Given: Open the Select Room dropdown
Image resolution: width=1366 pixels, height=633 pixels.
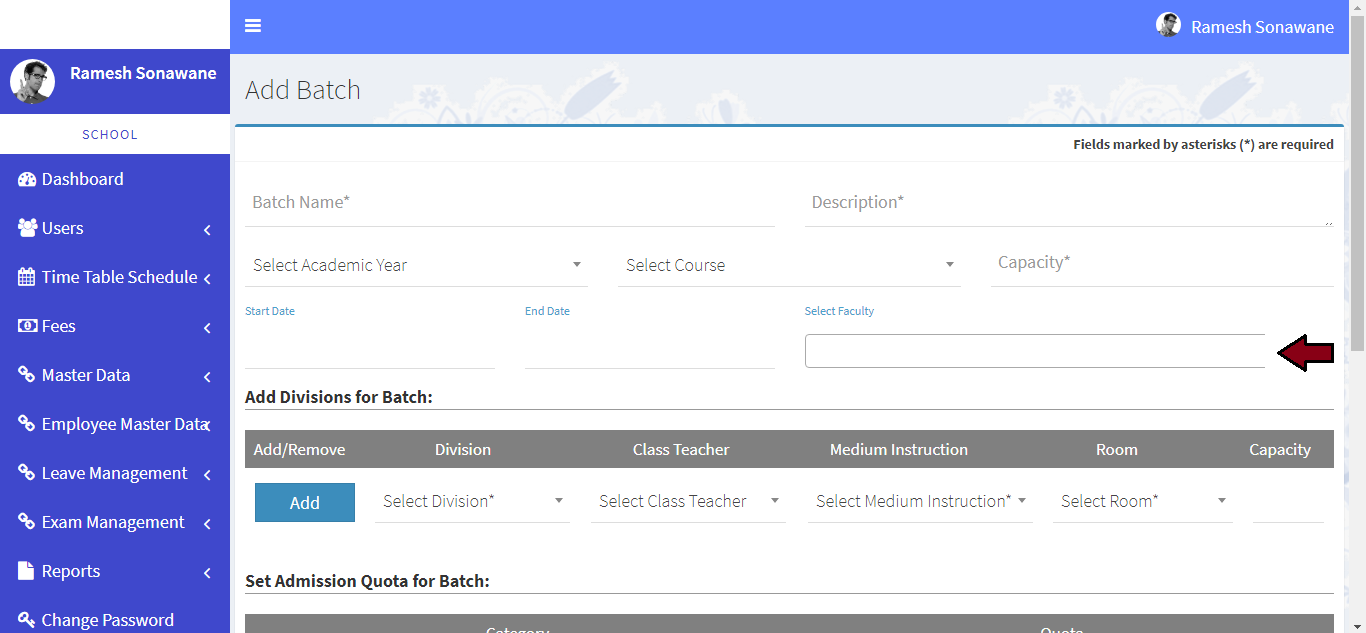Looking at the screenshot, I should click(1142, 501).
